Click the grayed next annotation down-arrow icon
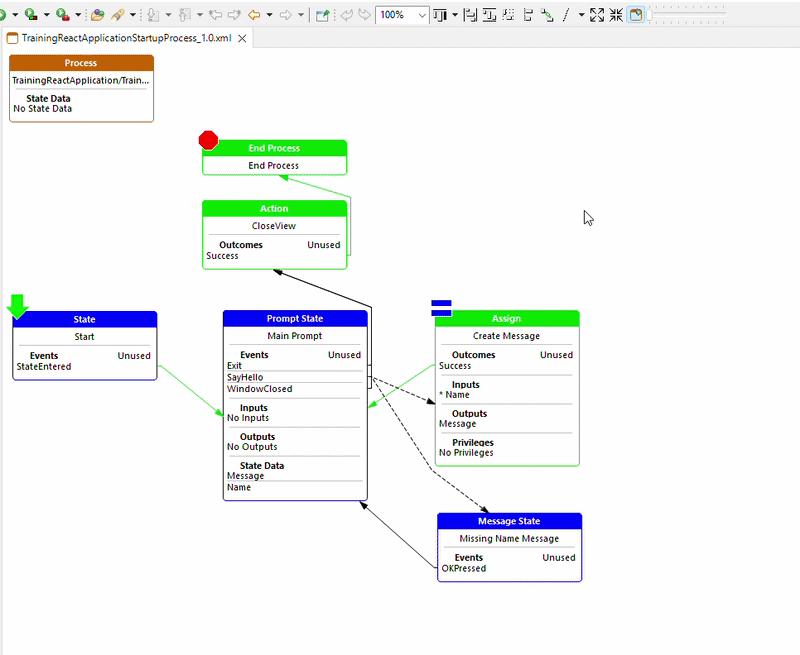 pos(153,15)
